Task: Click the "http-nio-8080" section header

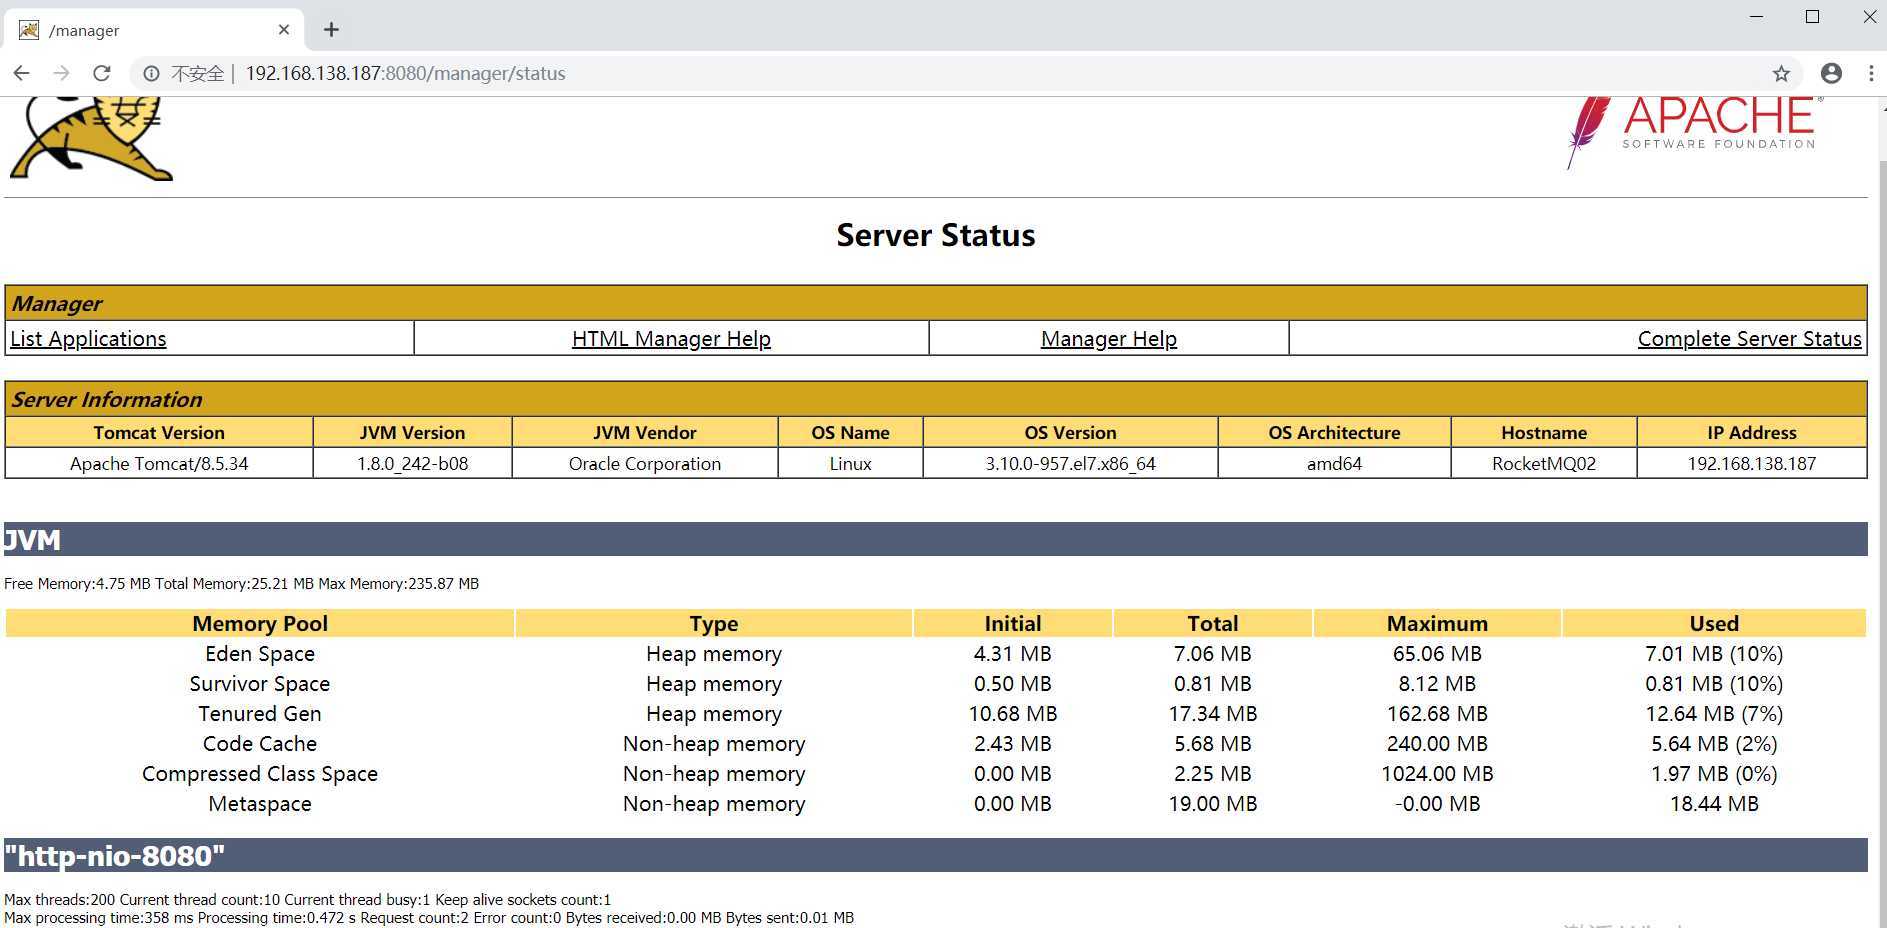Action: (x=936, y=855)
